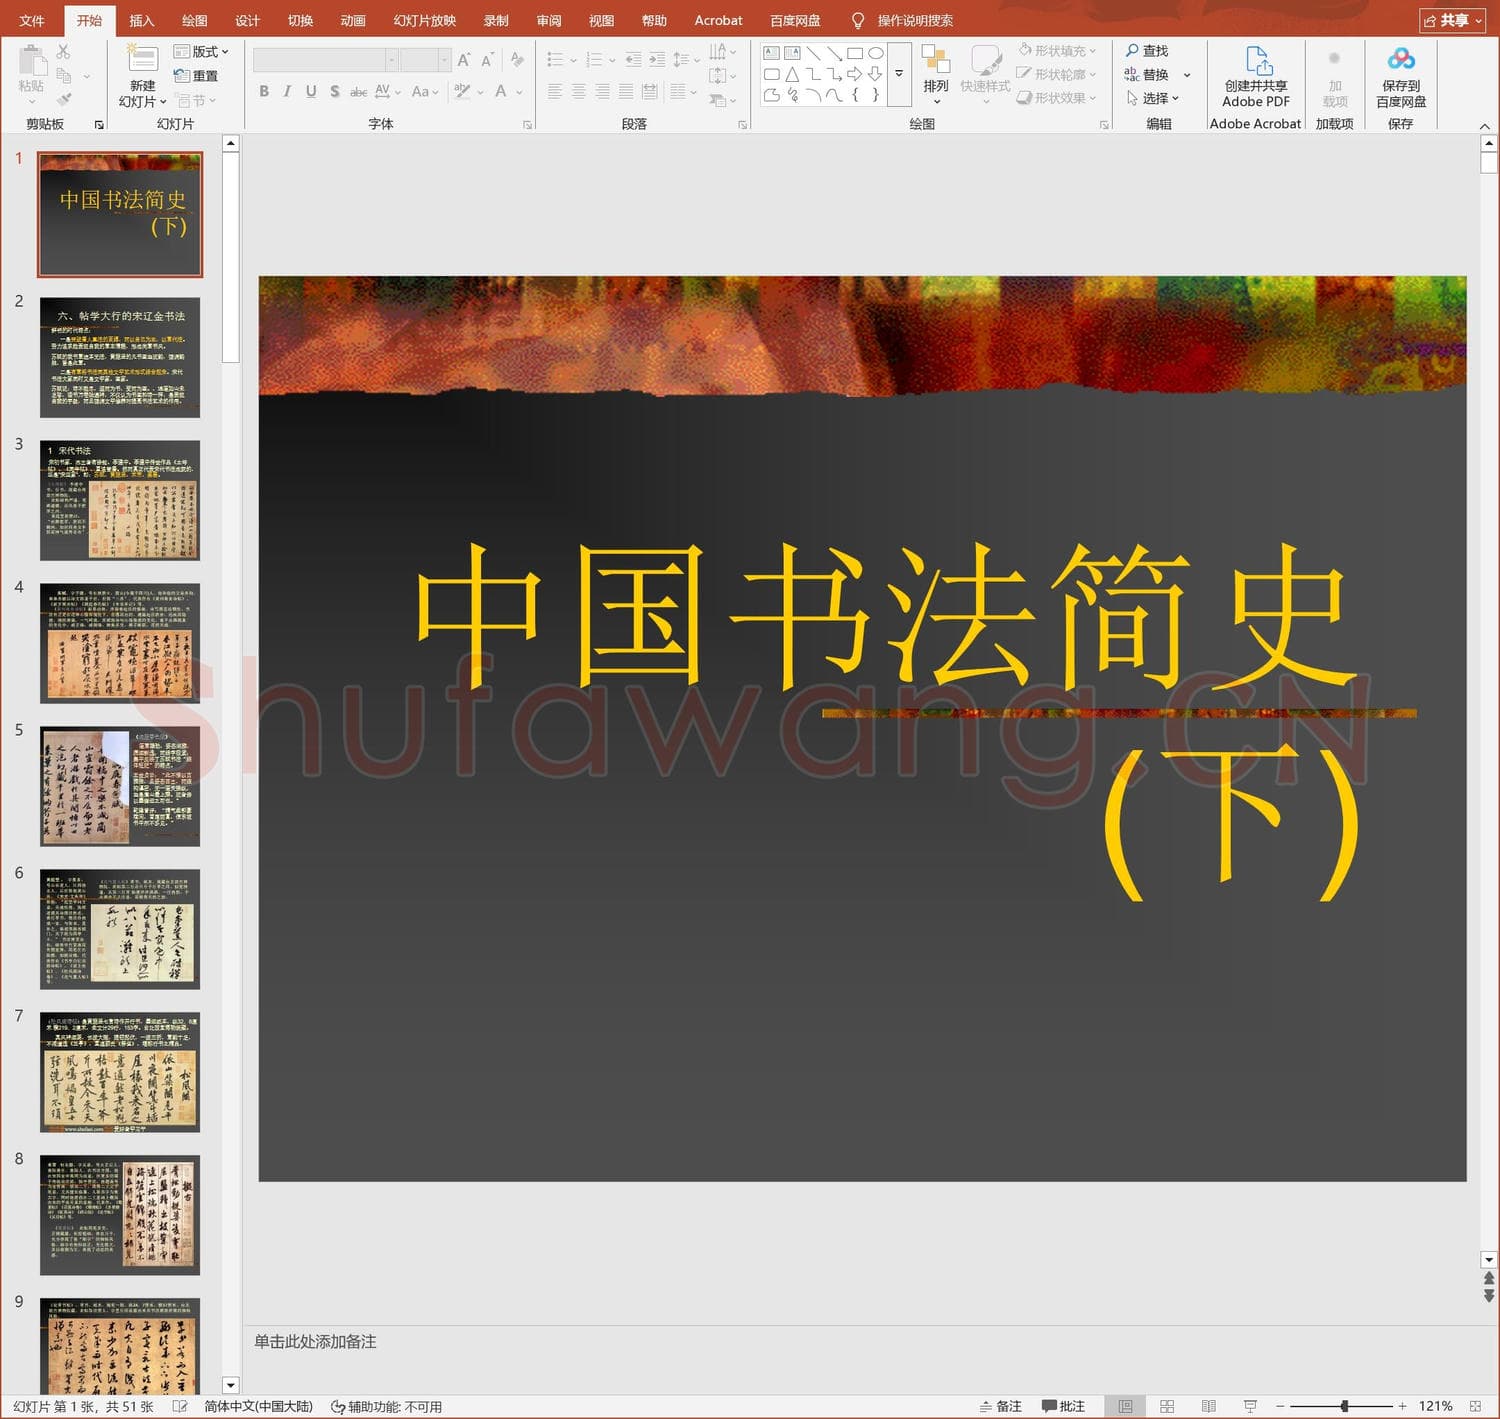Click the Arrange (排列) button
This screenshot has height=1419, width=1500.
(936, 74)
